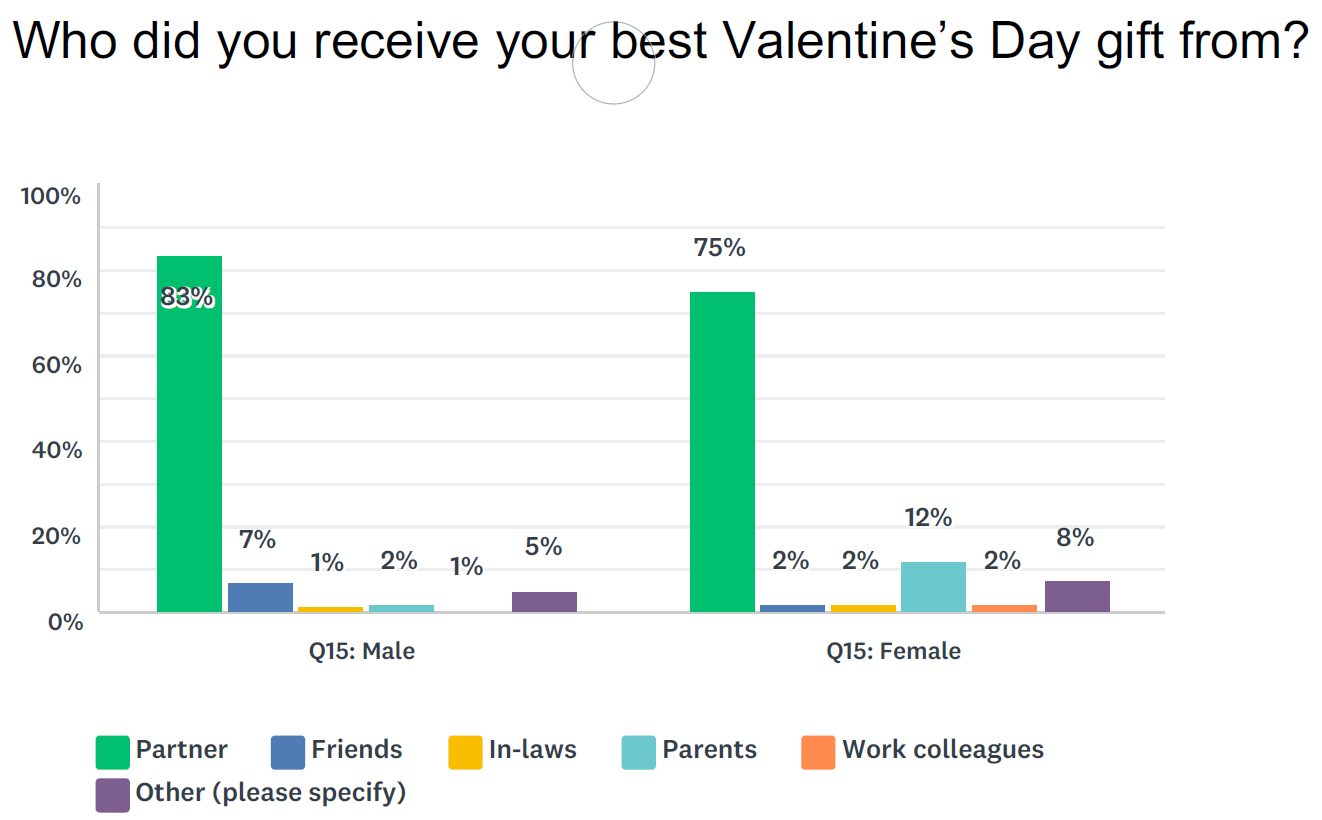The height and width of the screenshot is (820, 1322).
Task: Click the yellow In-laws legend swatch
Action: [x=466, y=752]
